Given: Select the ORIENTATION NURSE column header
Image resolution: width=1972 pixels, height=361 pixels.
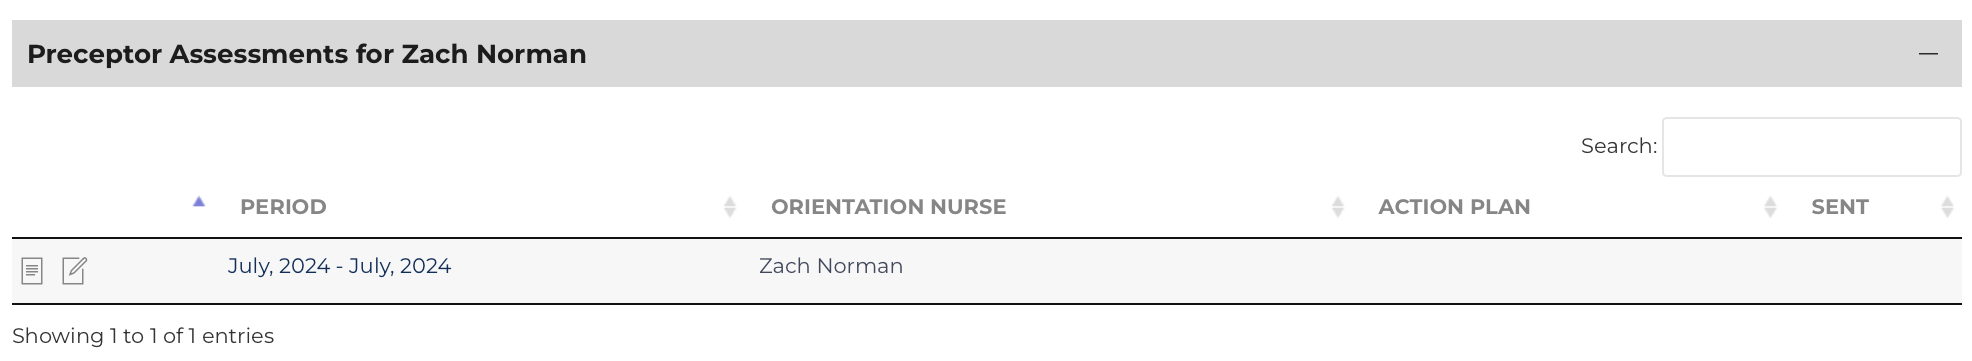Looking at the screenshot, I should click(888, 207).
